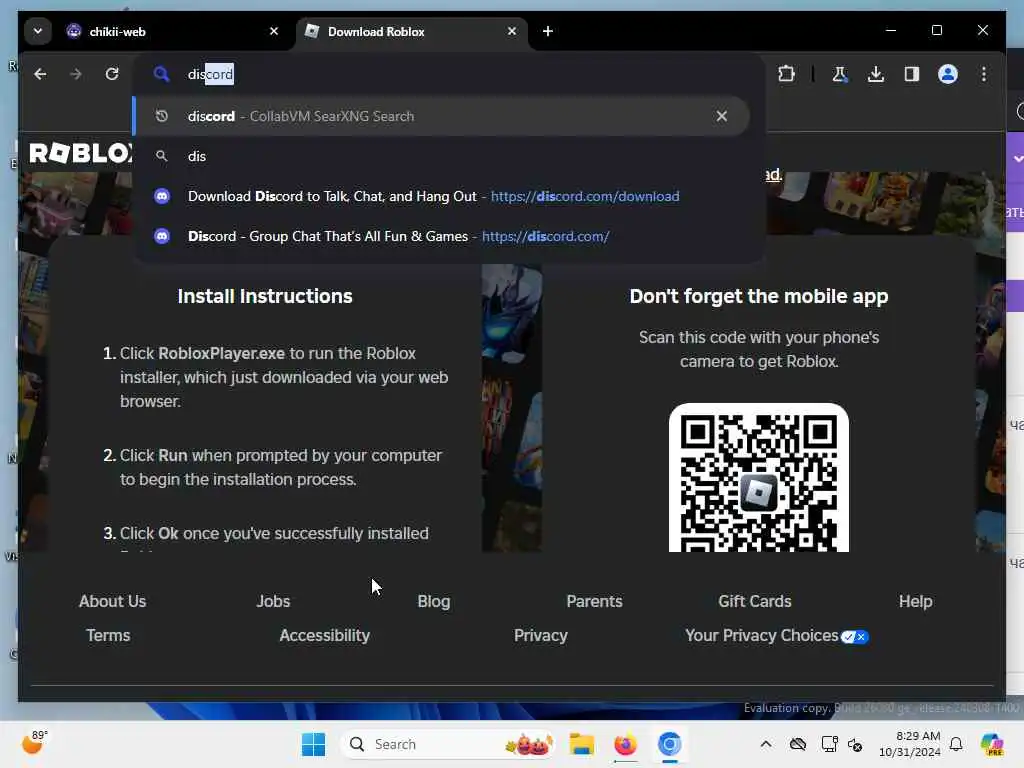The width and height of the screenshot is (1024, 768).
Task: Click the pumpkin search highlight icon
Action: (x=529, y=744)
